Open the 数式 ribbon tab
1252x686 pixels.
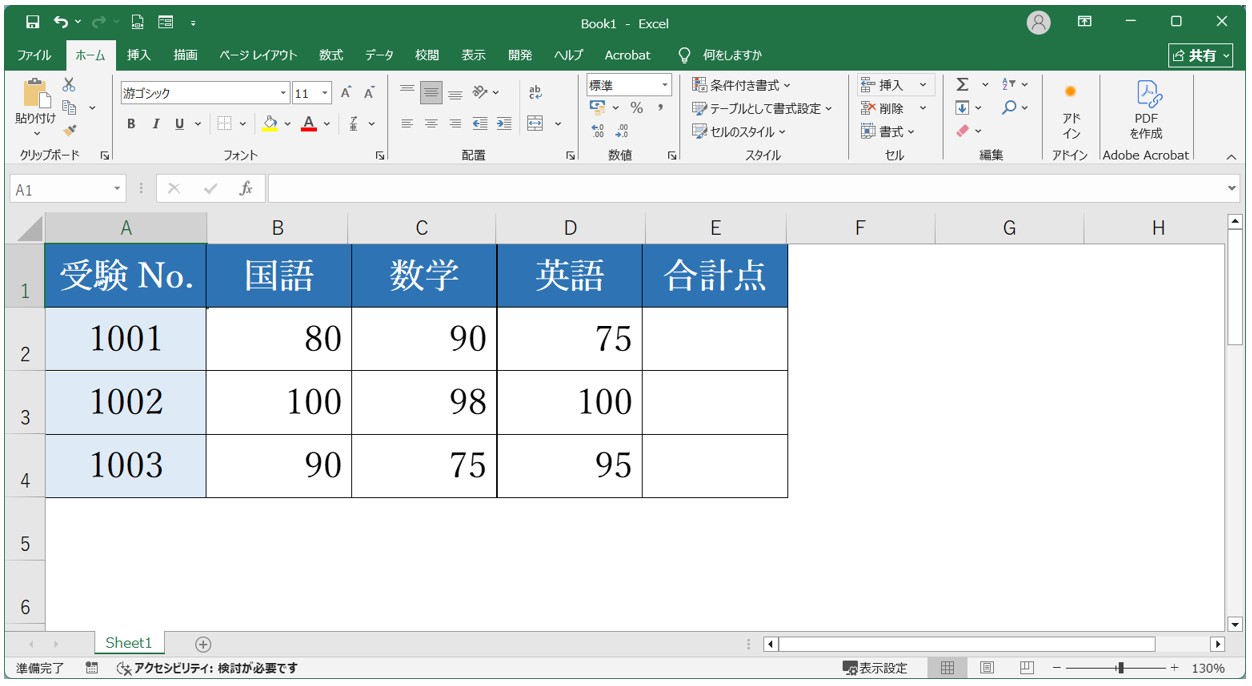click(x=331, y=55)
